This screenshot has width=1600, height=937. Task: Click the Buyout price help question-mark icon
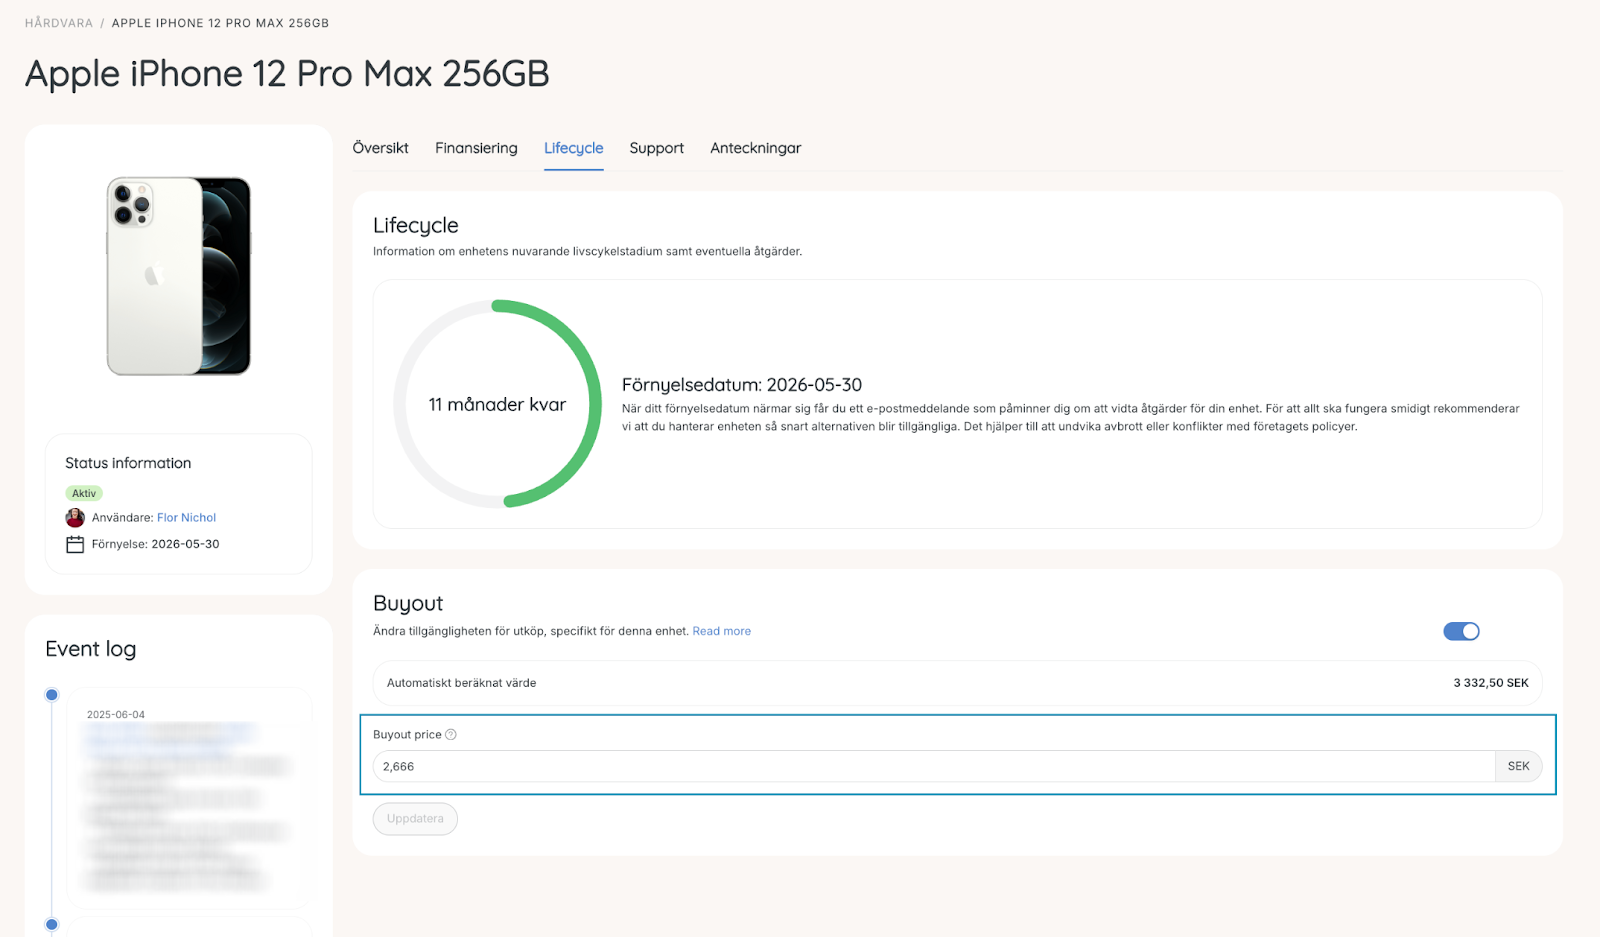point(451,734)
